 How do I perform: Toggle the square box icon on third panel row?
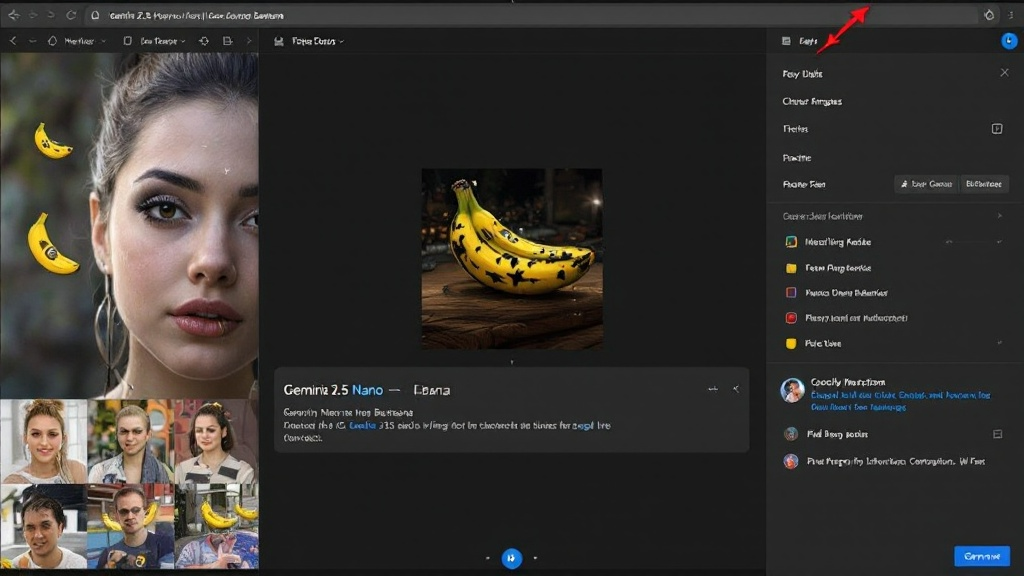[997, 129]
